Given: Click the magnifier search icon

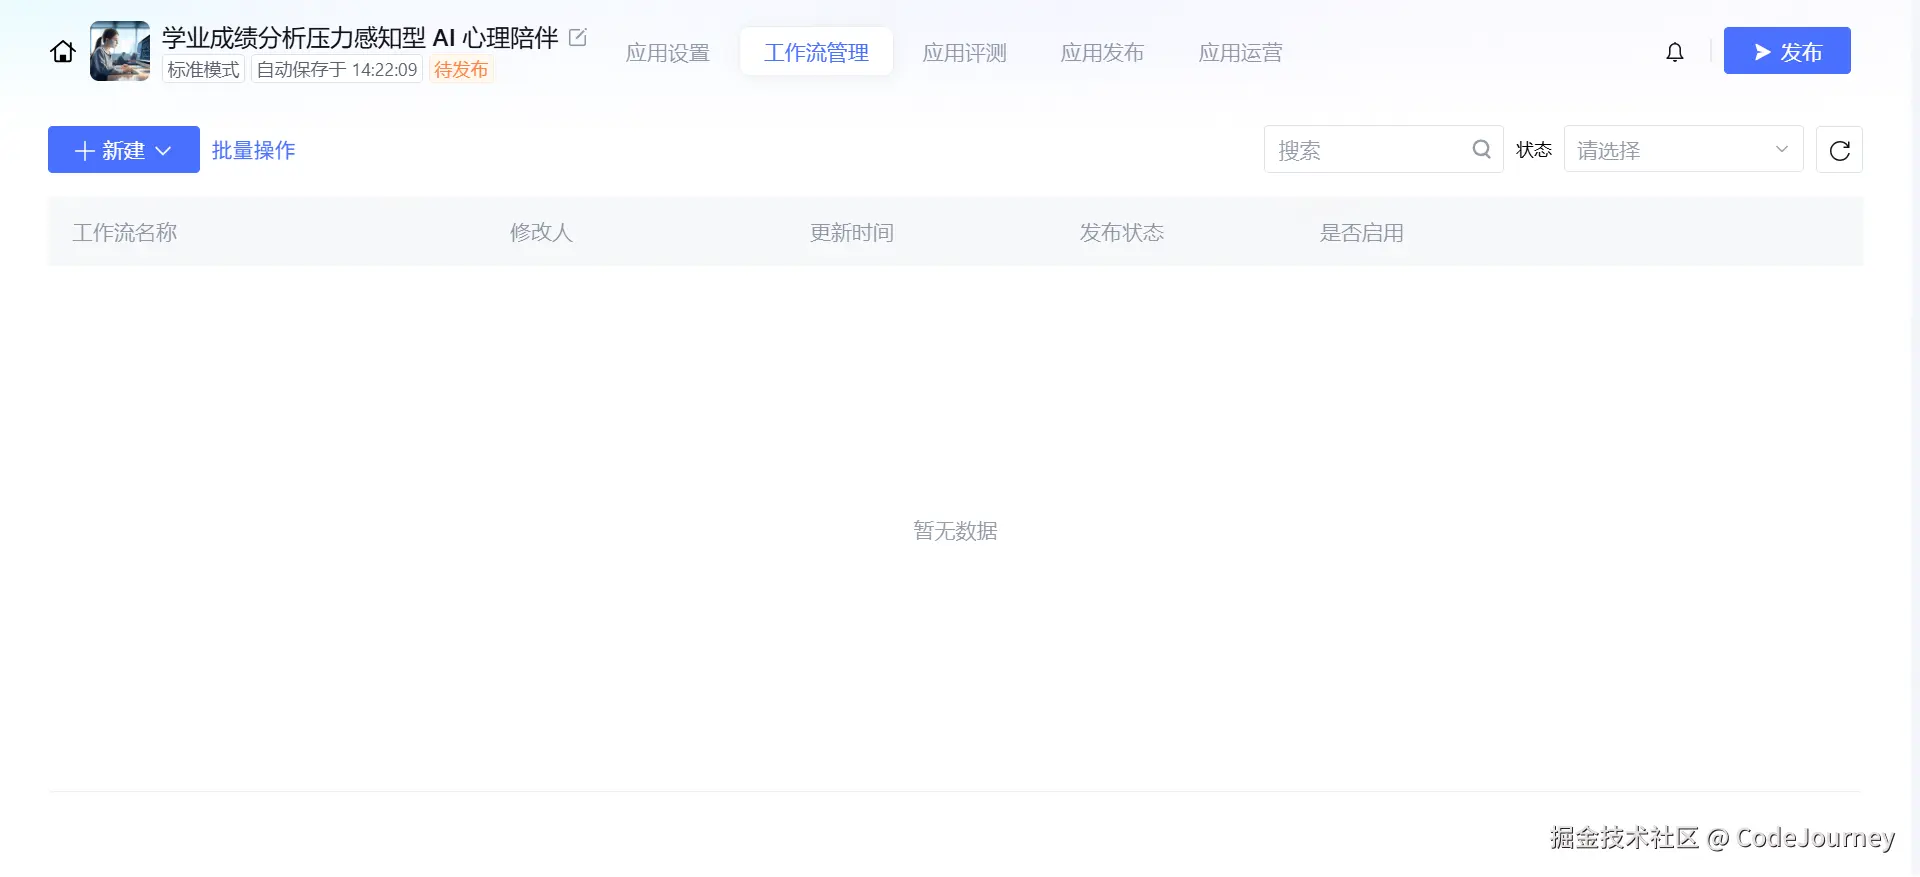Looking at the screenshot, I should [x=1482, y=149].
